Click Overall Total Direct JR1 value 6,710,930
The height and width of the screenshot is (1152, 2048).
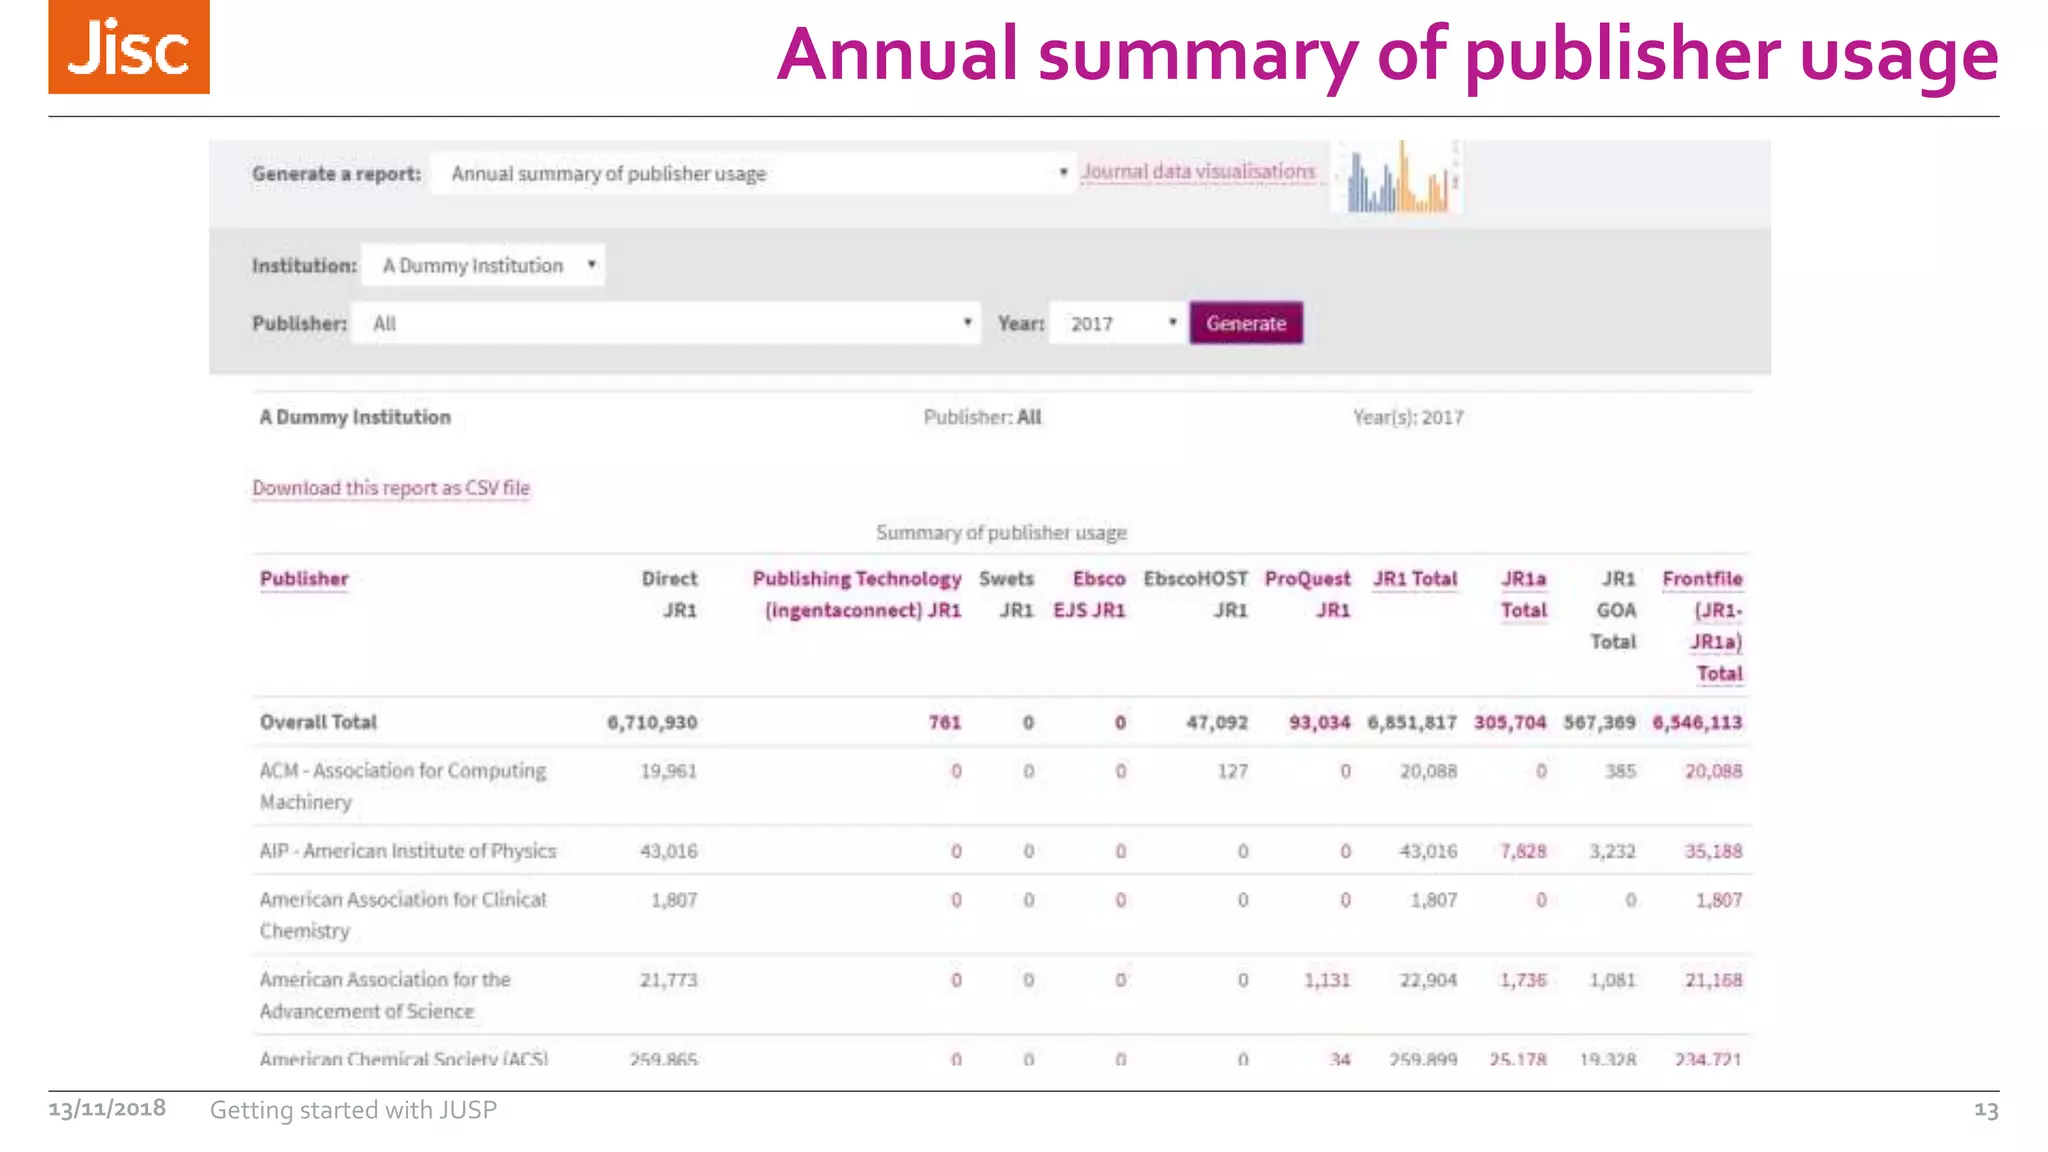pos(652,722)
